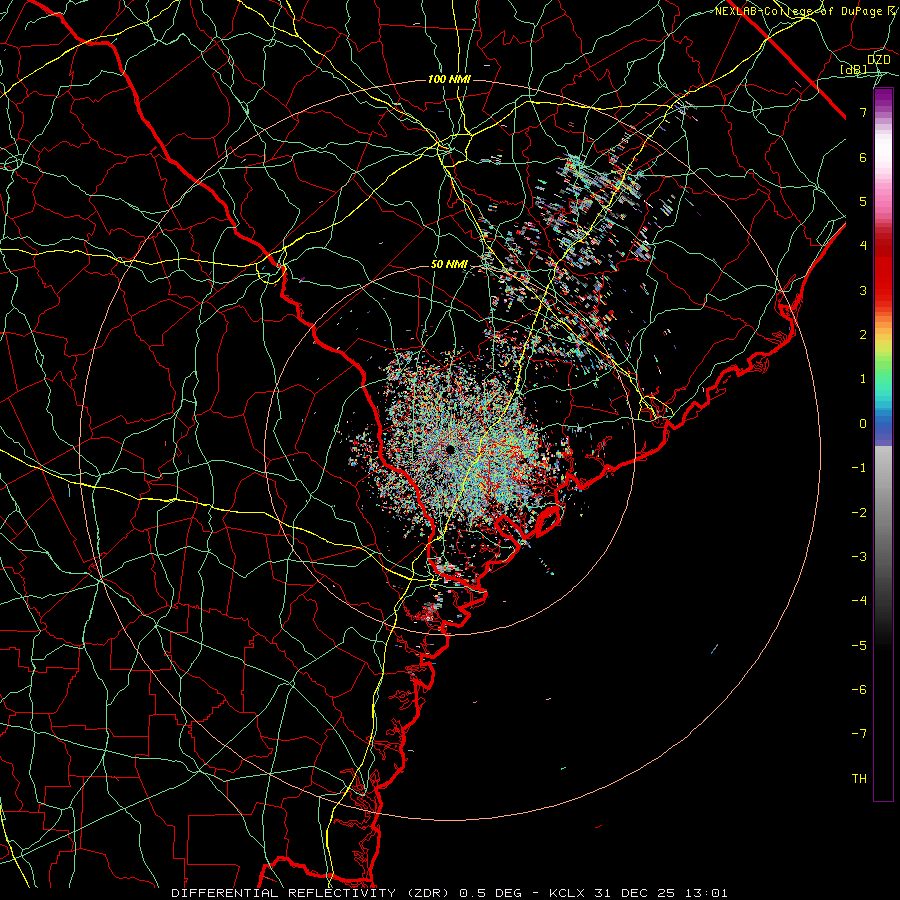This screenshot has height=900, width=900.
Task: Click the "50 NMI" range ring label
Action: [449, 265]
